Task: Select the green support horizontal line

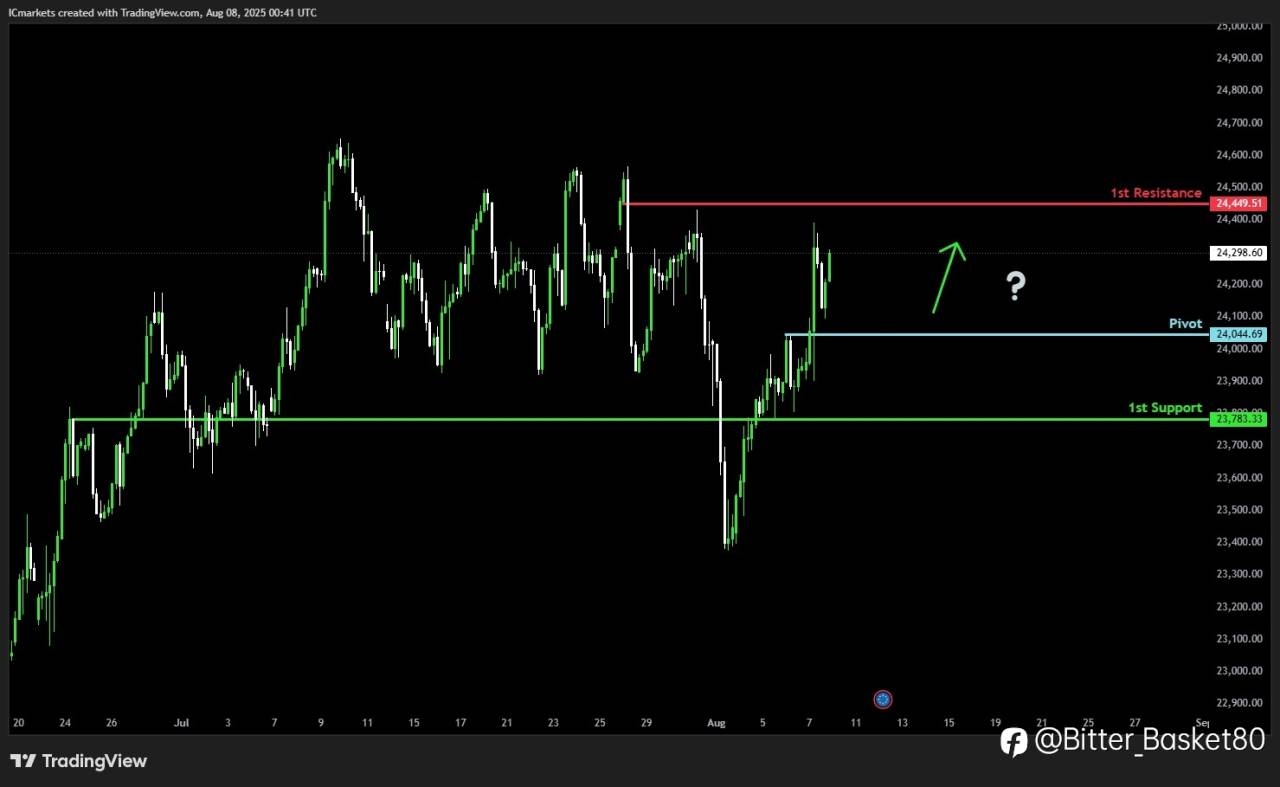Action: (x=640, y=419)
